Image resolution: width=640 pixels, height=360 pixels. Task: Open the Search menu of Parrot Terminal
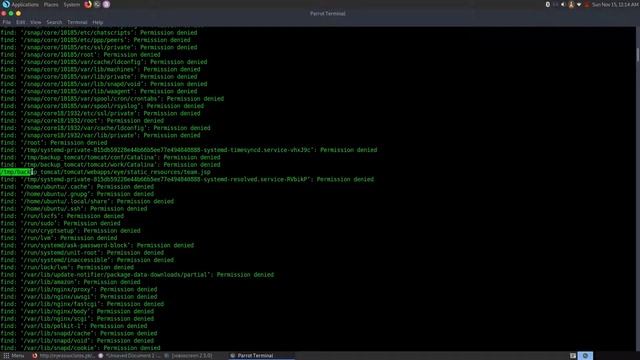54,22
